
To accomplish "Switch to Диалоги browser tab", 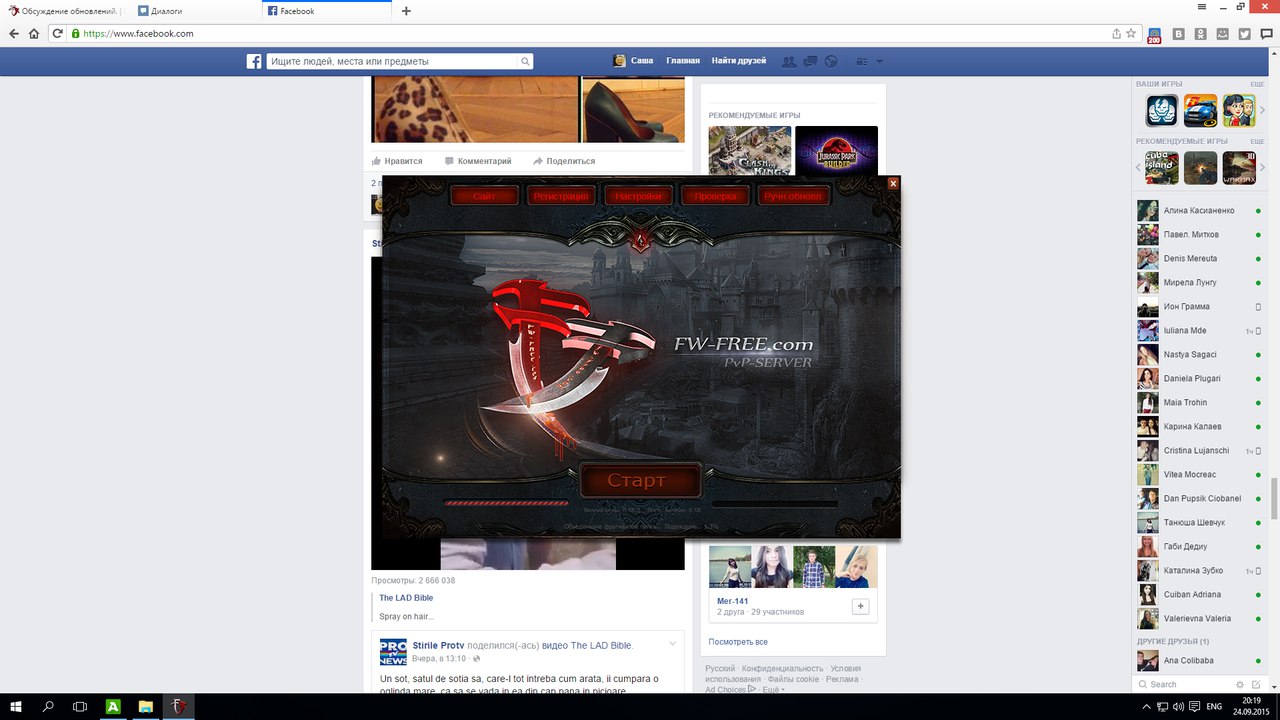I will click(195, 11).
